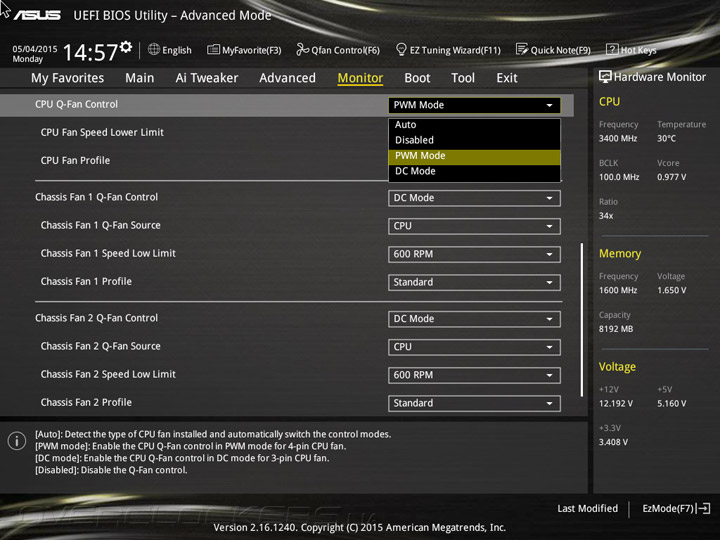
Task: Switch to the Boot tab
Action: [417, 78]
